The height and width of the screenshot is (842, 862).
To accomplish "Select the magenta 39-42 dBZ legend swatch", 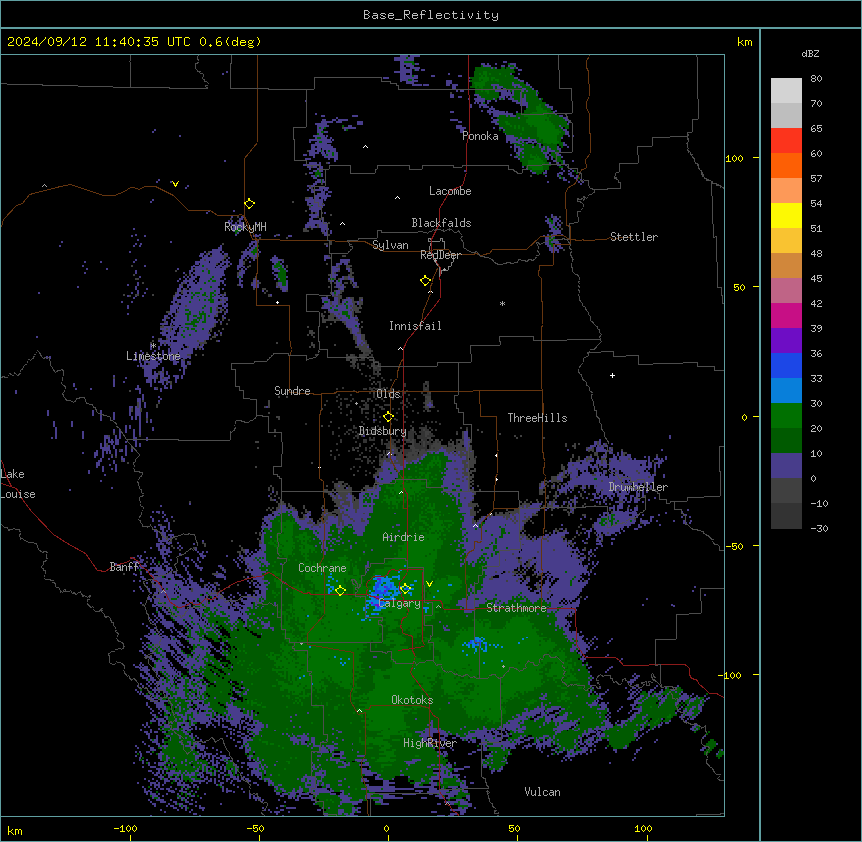I will pos(786,315).
